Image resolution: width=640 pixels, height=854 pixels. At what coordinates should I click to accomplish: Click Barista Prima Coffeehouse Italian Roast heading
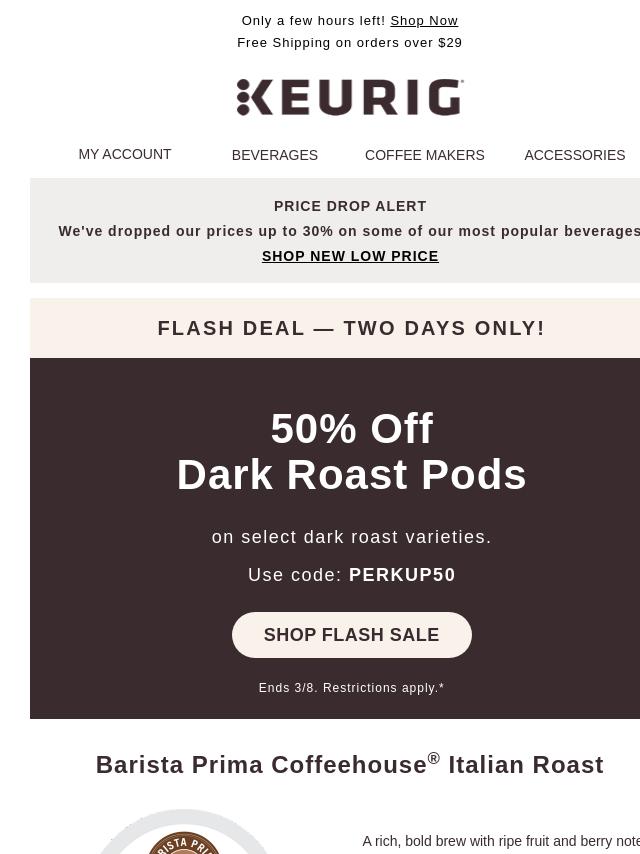click(350, 764)
